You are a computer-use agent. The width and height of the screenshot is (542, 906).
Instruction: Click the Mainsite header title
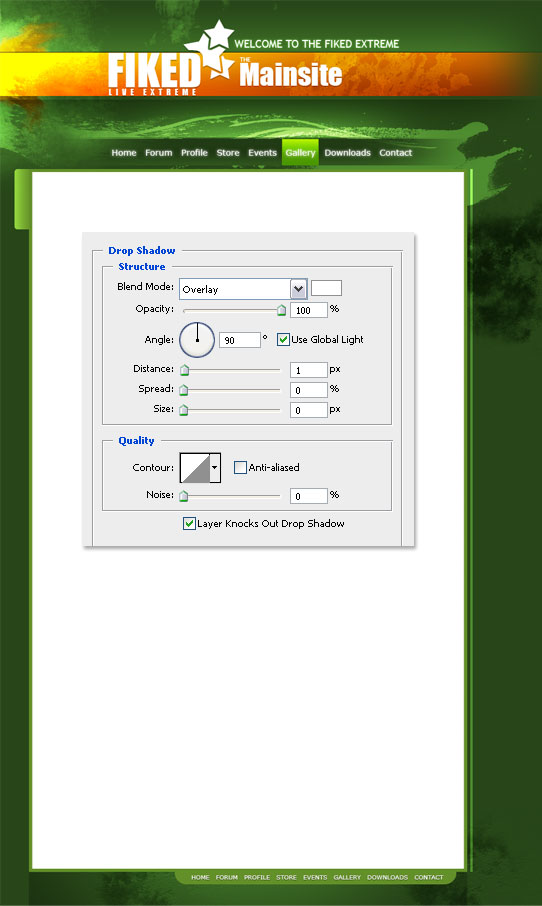(291, 73)
